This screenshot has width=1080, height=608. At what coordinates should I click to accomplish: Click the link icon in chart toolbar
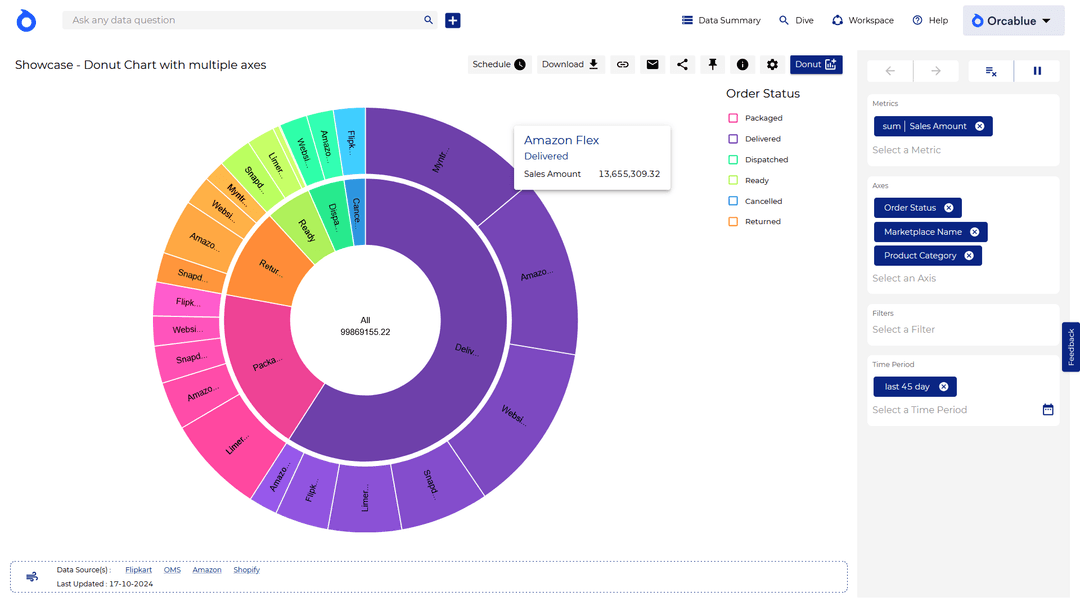tap(622, 65)
